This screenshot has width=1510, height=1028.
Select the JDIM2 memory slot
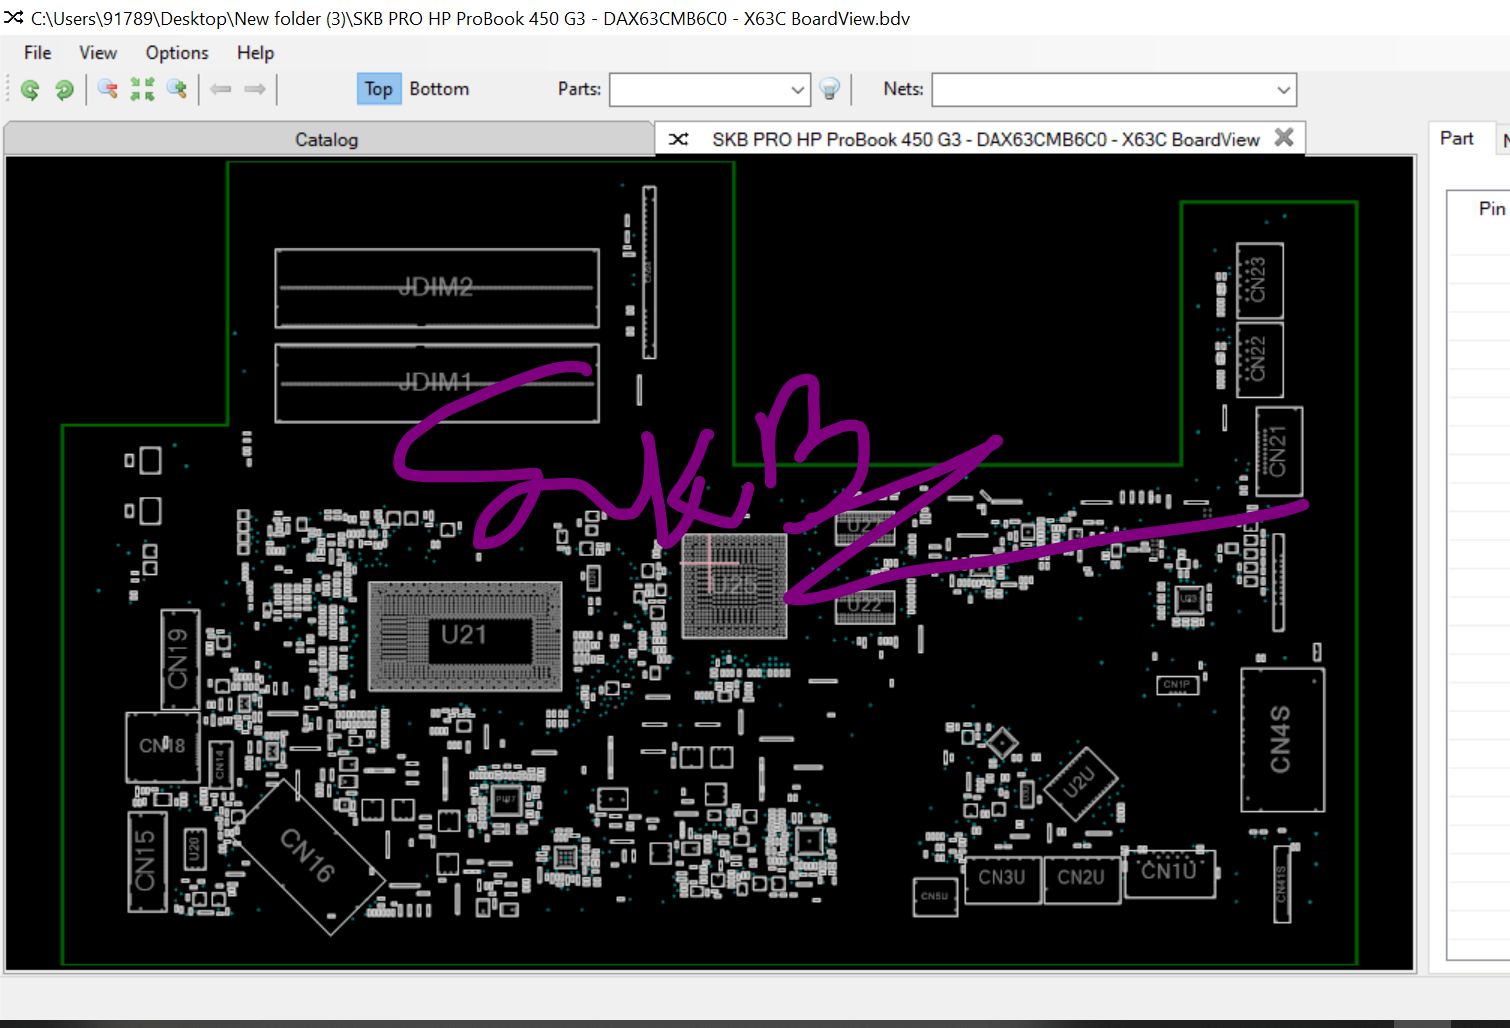click(437, 288)
